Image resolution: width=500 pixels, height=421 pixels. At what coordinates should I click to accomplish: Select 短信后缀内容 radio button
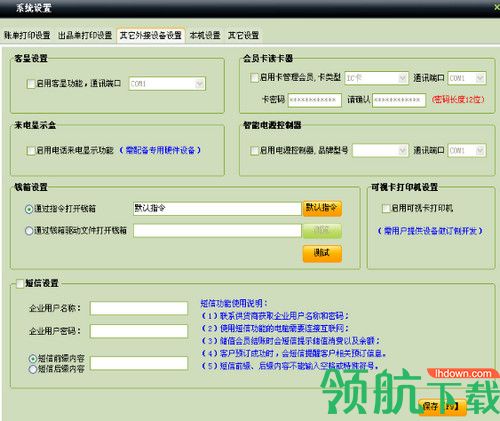[x=32, y=369]
